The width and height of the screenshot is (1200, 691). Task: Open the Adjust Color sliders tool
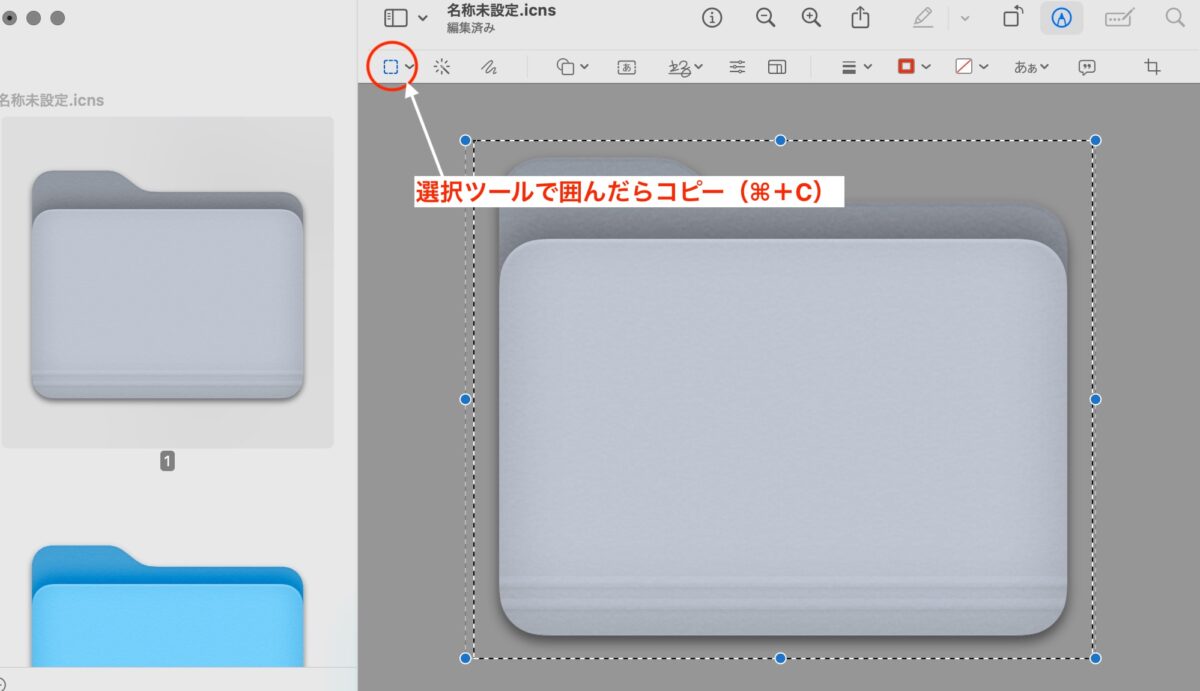coord(737,67)
